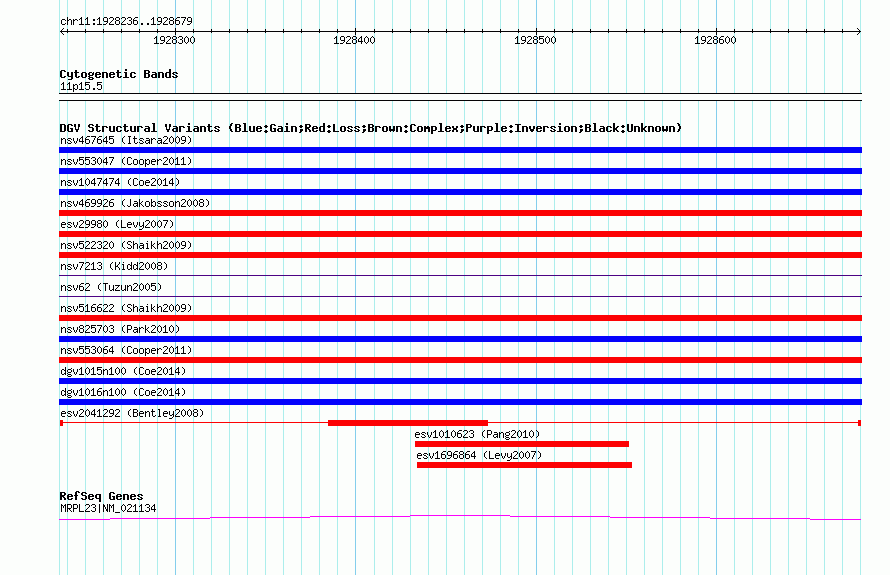Screen dimensions: 890x575
Task: Open the nsv516622 (Shaikh2009) variant label
Action: [126, 308]
